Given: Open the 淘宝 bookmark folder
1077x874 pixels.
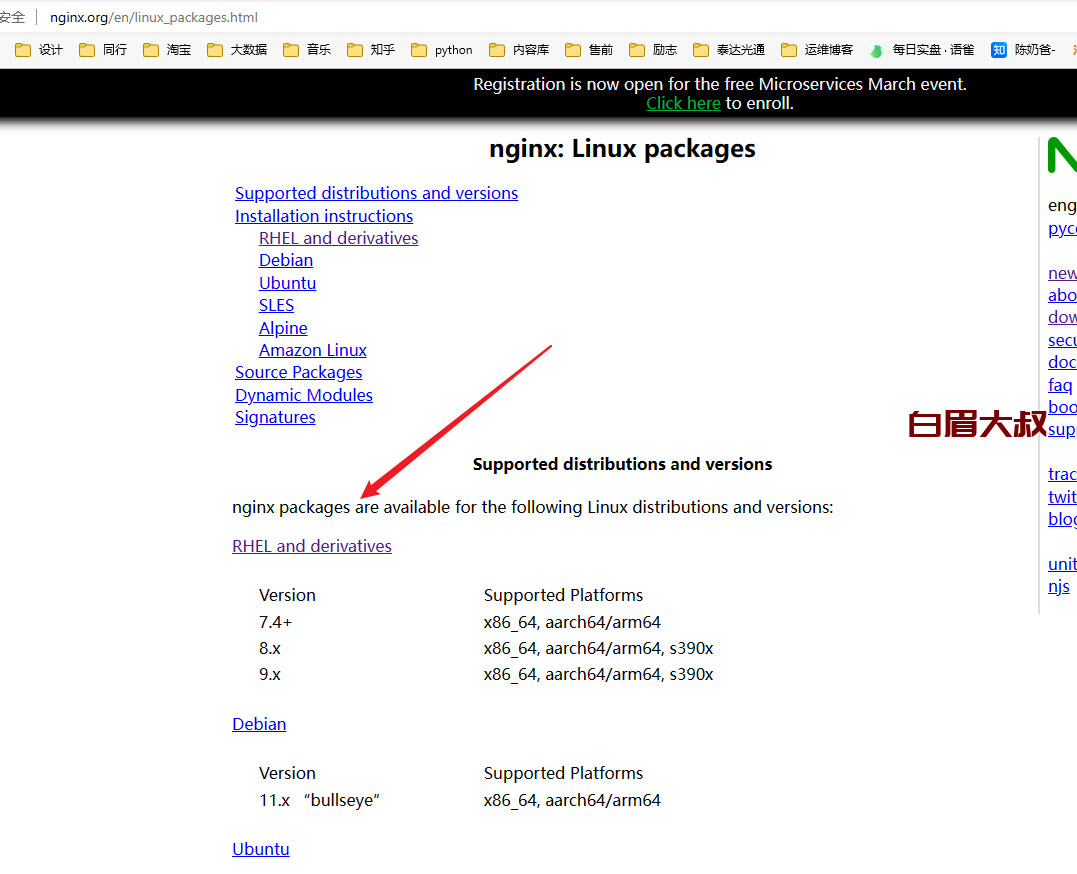Looking at the screenshot, I should click(167, 49).
